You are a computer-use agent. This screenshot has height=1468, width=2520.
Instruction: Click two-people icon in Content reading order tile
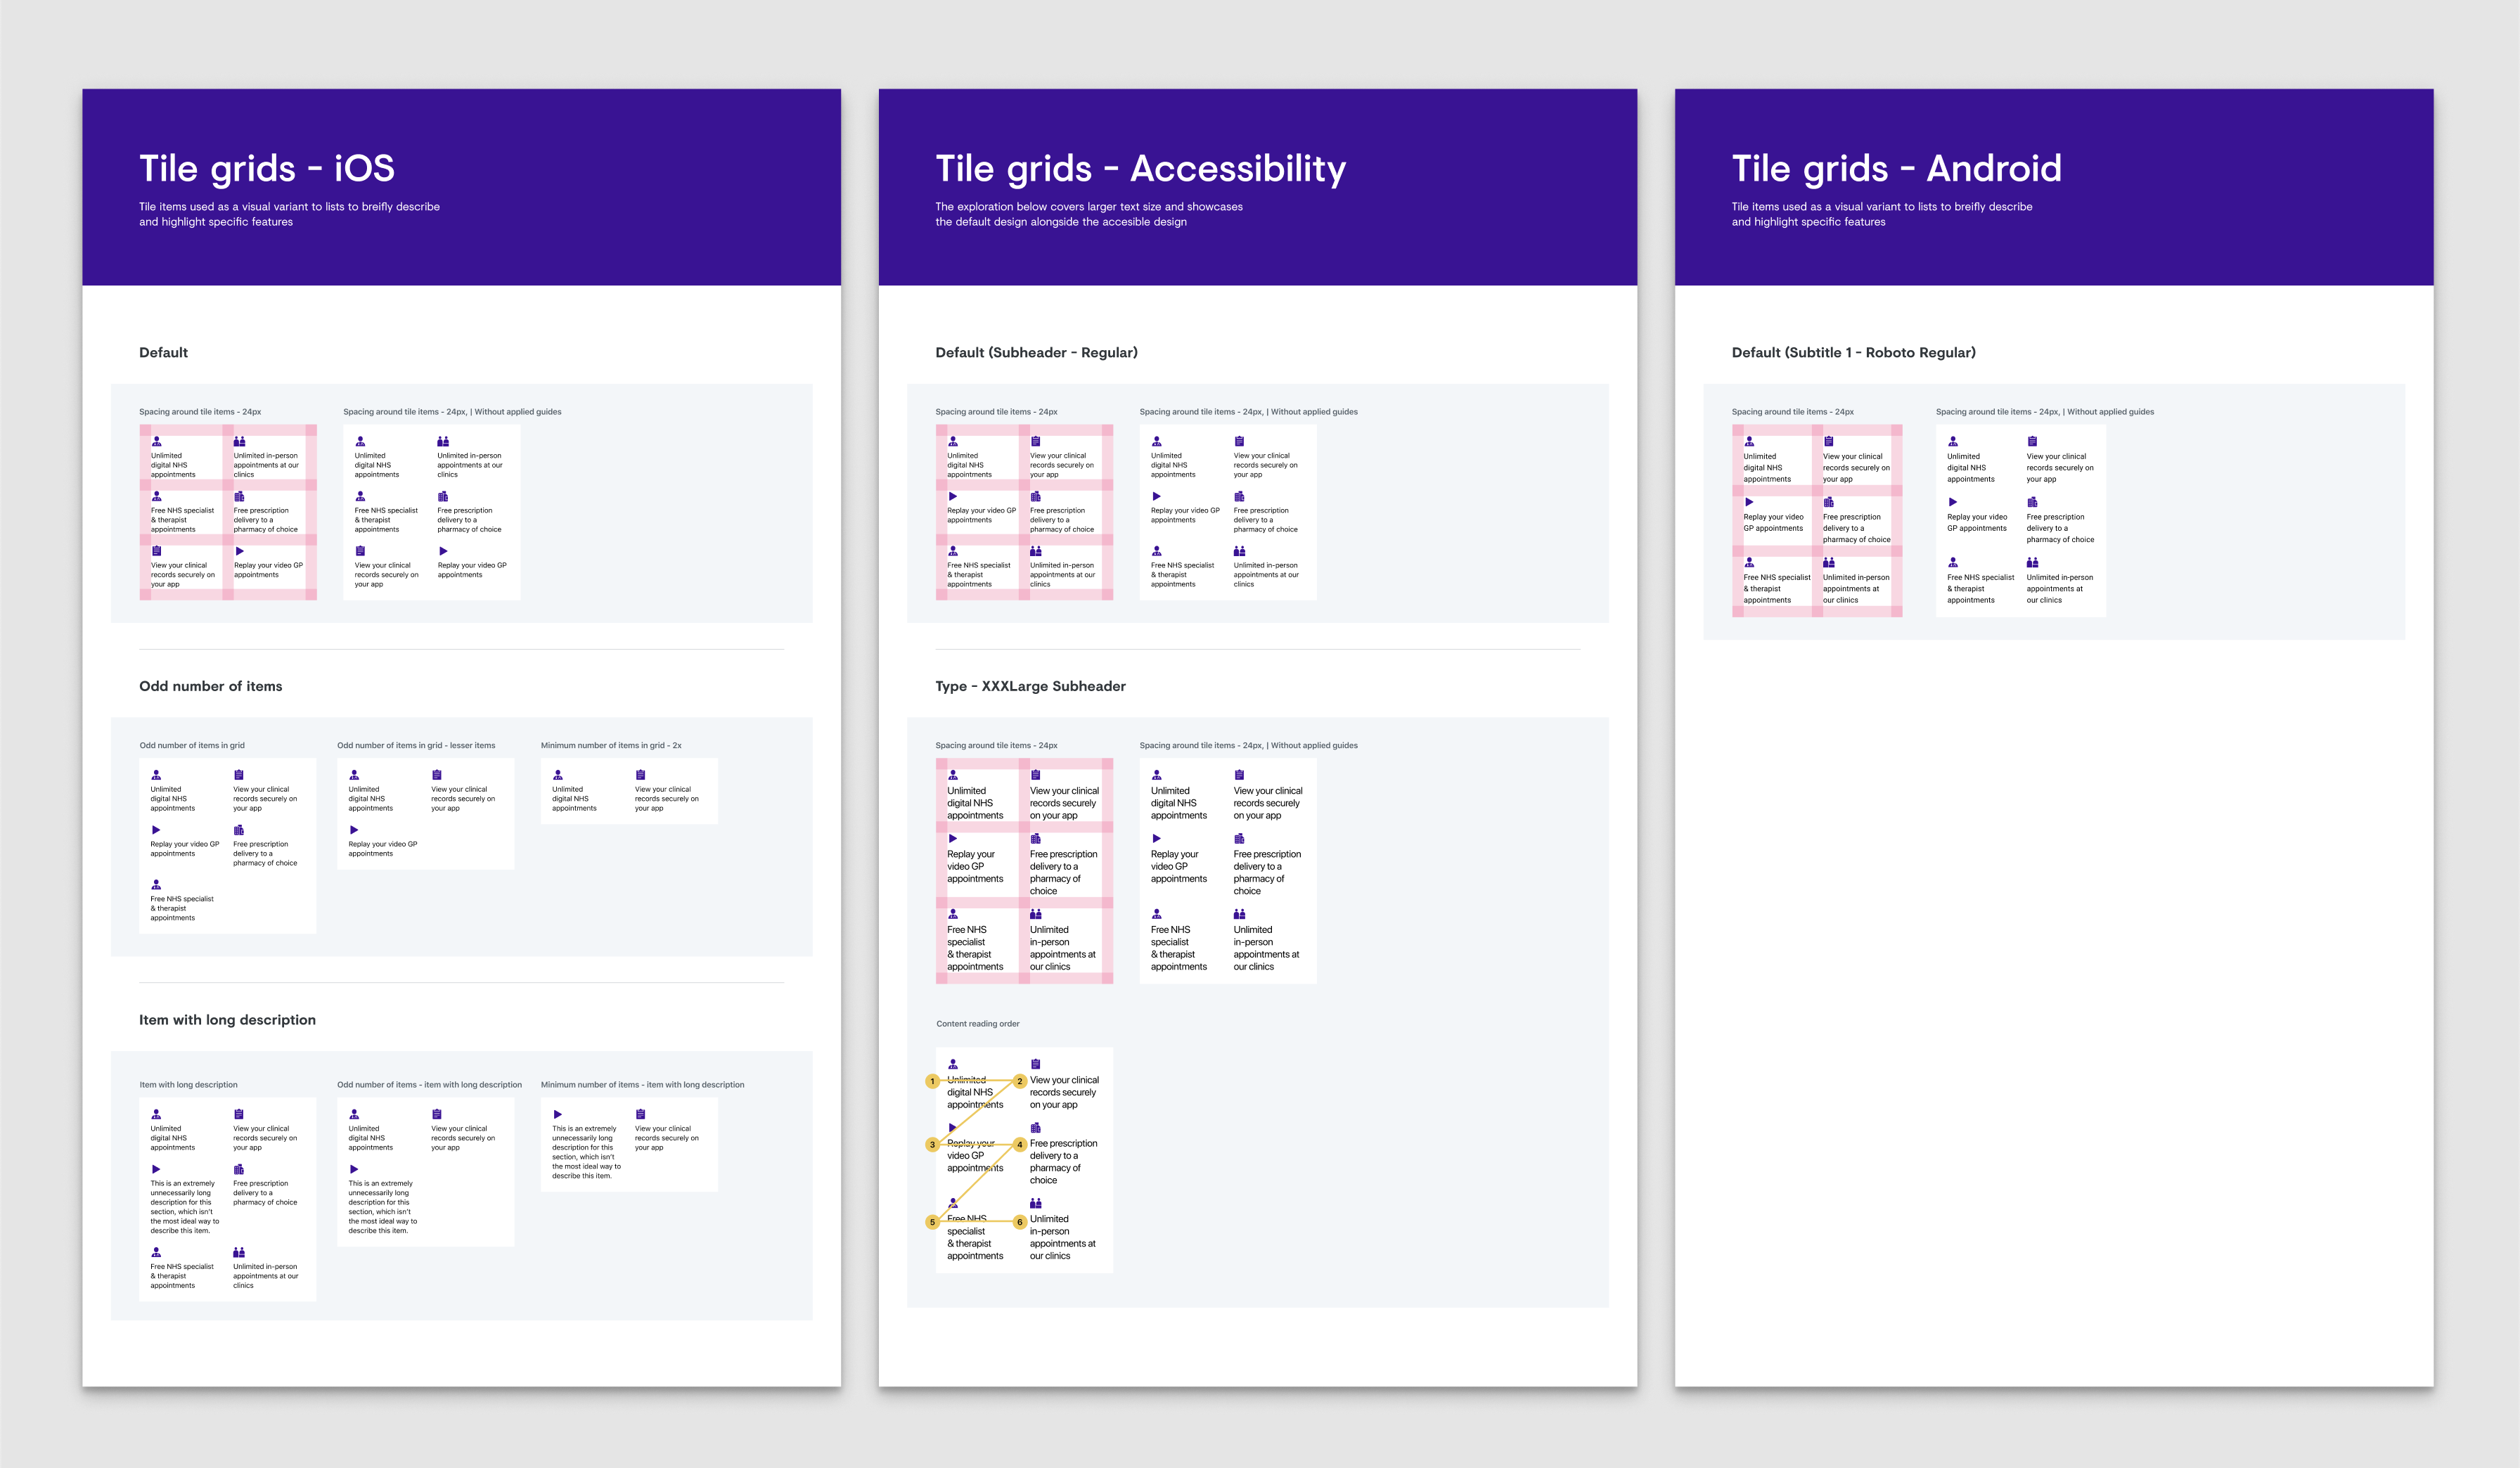pos(1035,1203)
